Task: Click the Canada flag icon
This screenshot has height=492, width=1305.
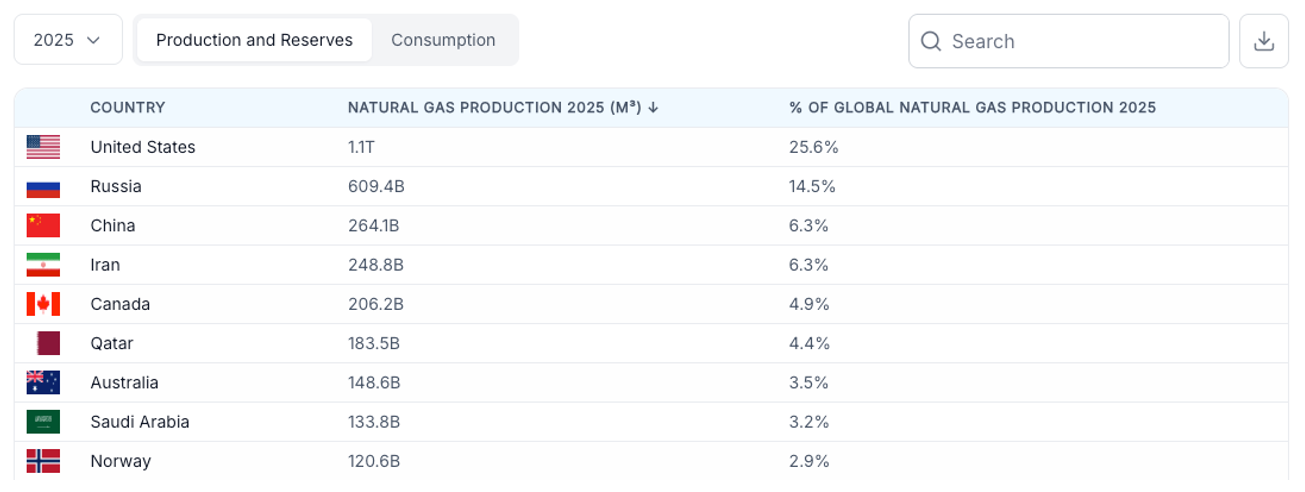Action: click(43, 304)
